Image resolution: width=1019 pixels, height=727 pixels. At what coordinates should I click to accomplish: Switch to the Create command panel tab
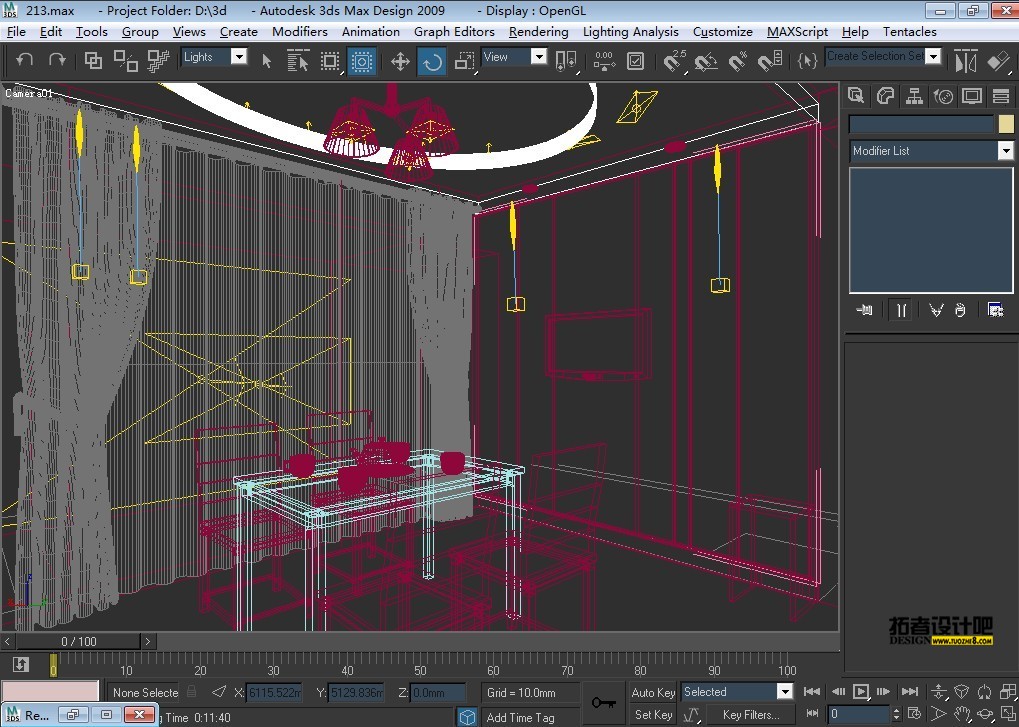click(x=855, y=96)
